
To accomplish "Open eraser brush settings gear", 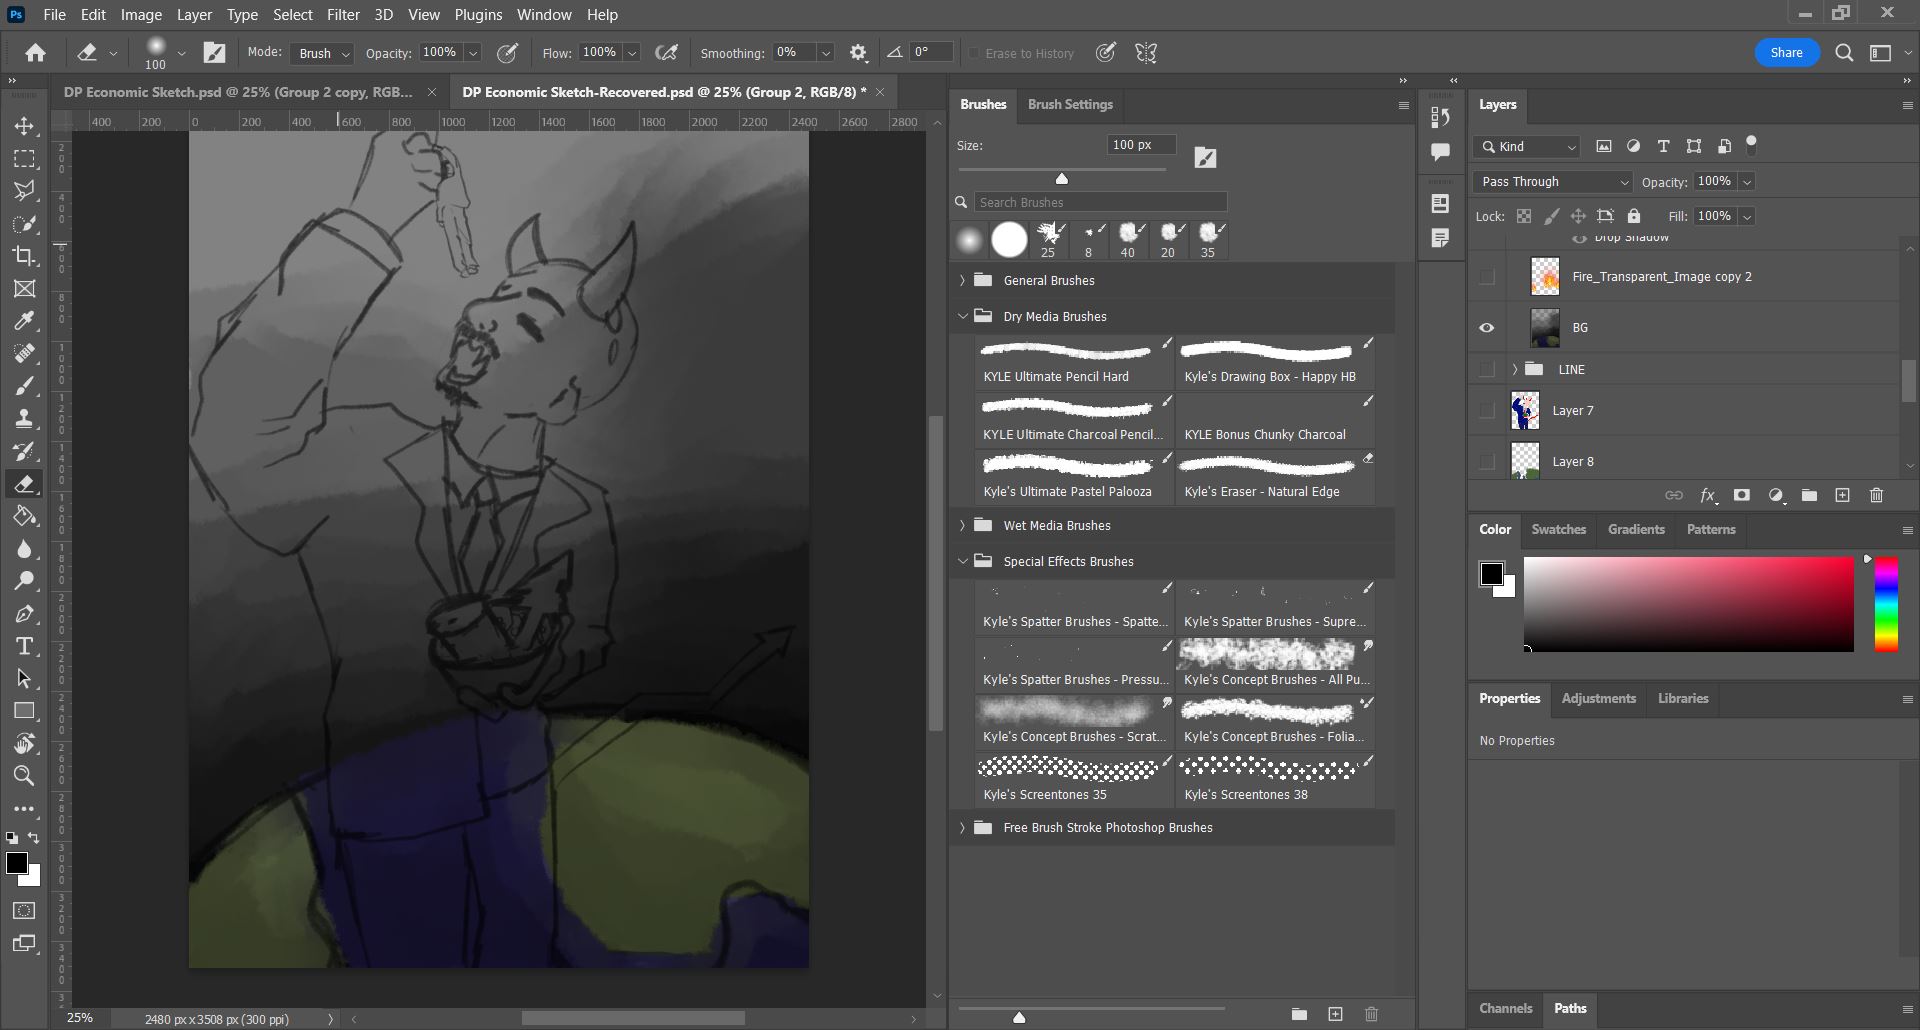I will coord(858,53).
